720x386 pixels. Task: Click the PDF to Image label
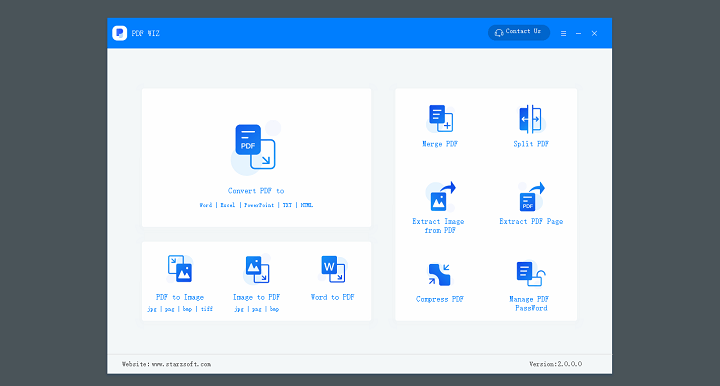[x=180, y=297]
